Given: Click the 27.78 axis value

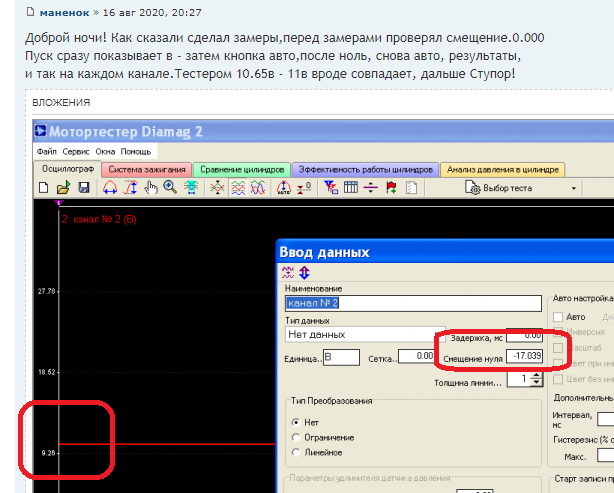Looking at the screenshot, I should pos(47,291).
